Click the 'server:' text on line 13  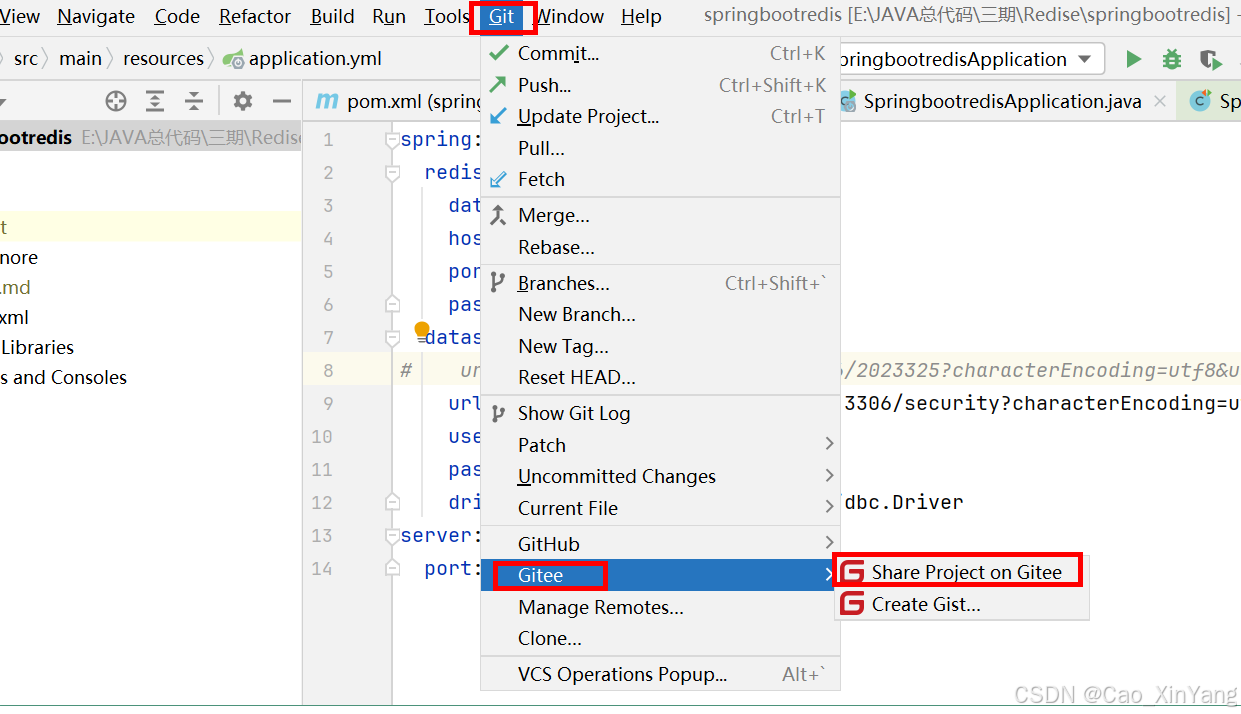click(x=442, y=535)
